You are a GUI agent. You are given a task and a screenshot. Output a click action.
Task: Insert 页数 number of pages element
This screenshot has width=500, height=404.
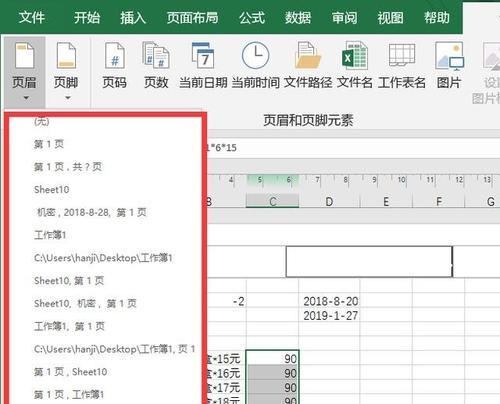click(156, 66)
